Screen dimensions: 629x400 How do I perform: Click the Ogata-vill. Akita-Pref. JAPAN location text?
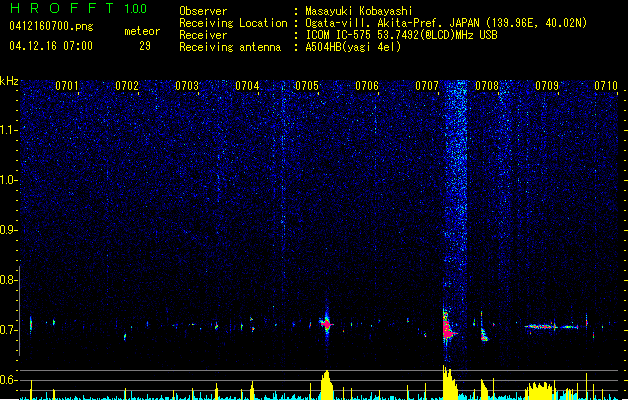tap(446, 23)
